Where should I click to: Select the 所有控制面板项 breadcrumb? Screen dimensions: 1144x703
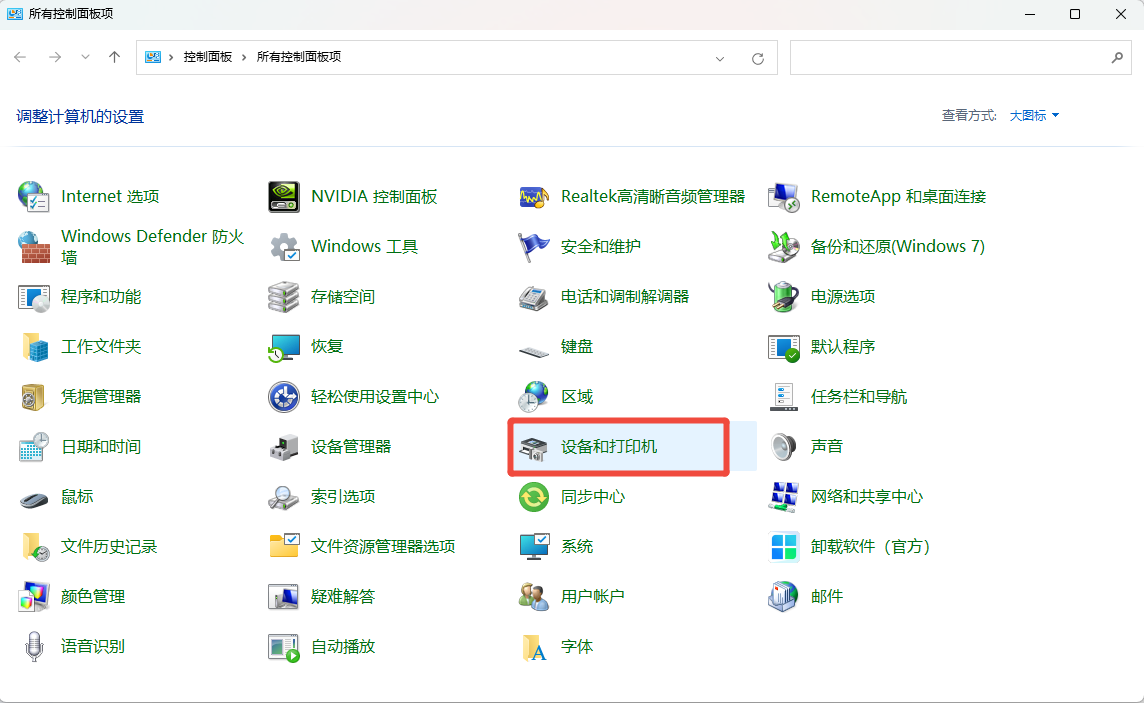[298, 57]
